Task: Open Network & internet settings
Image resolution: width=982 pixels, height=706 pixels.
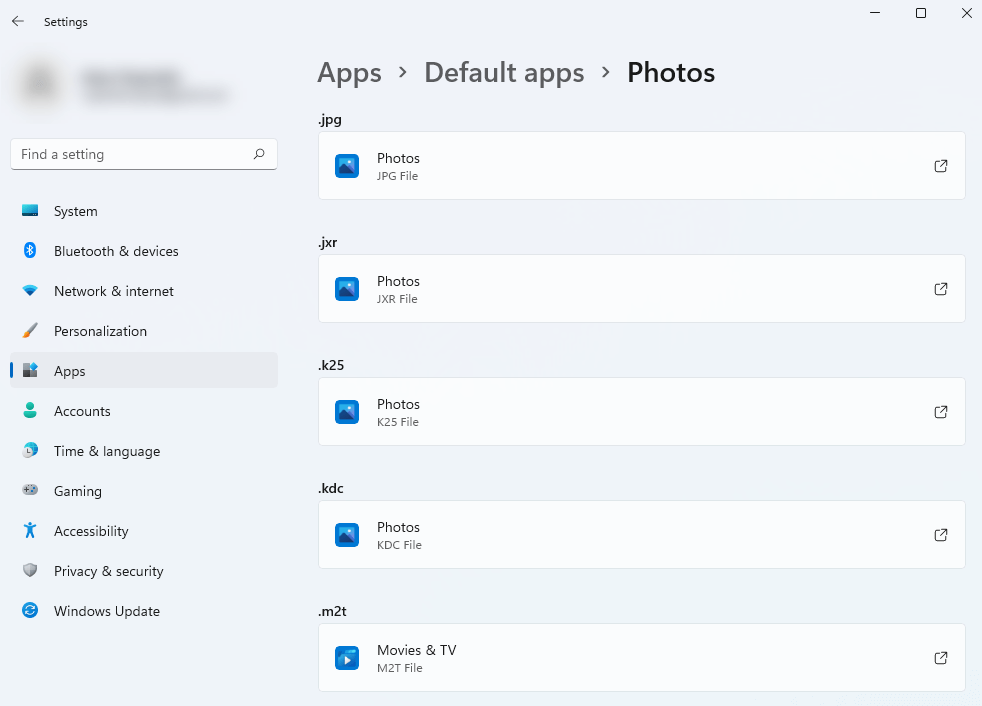Action: coord(113,291)
